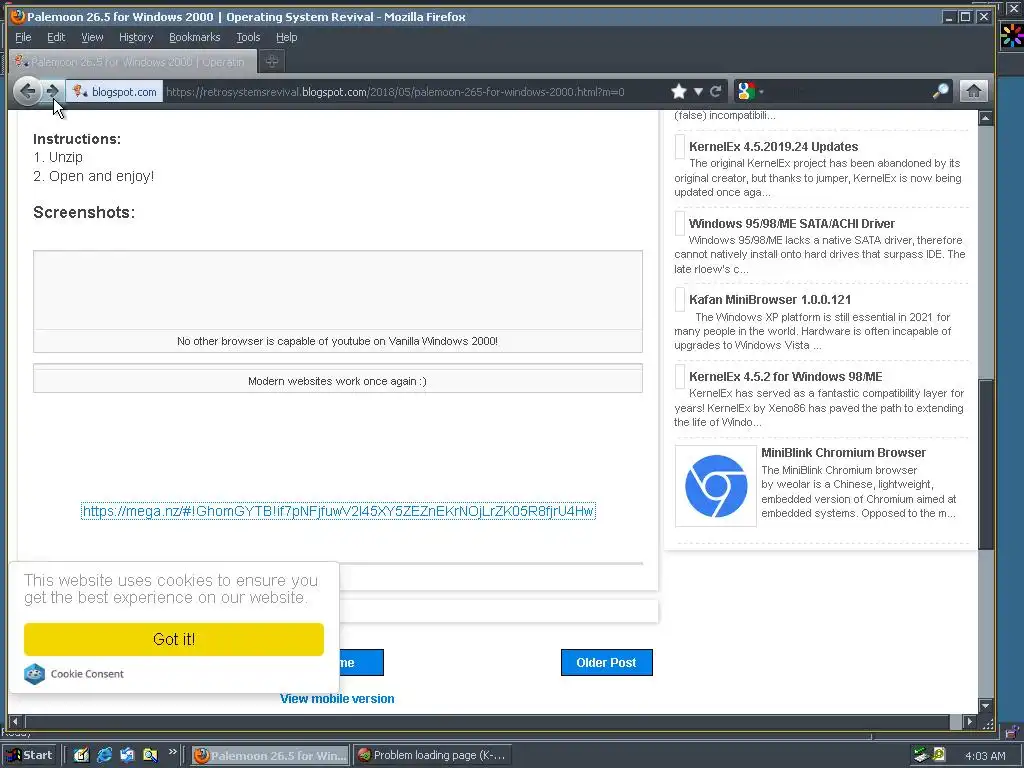Click the MiniBlink Chromium logo thumbnail
This screenshot has width=1024, height=768.
716,486
